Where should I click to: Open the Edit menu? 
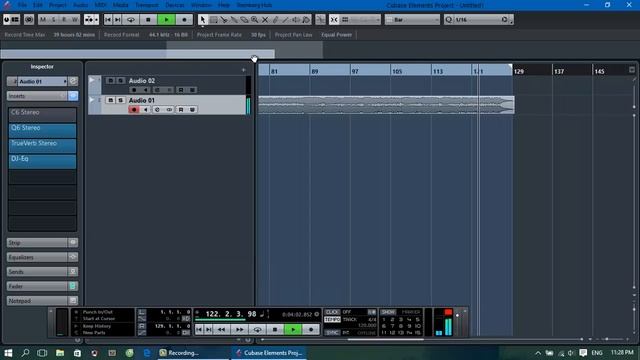[38, 5]
